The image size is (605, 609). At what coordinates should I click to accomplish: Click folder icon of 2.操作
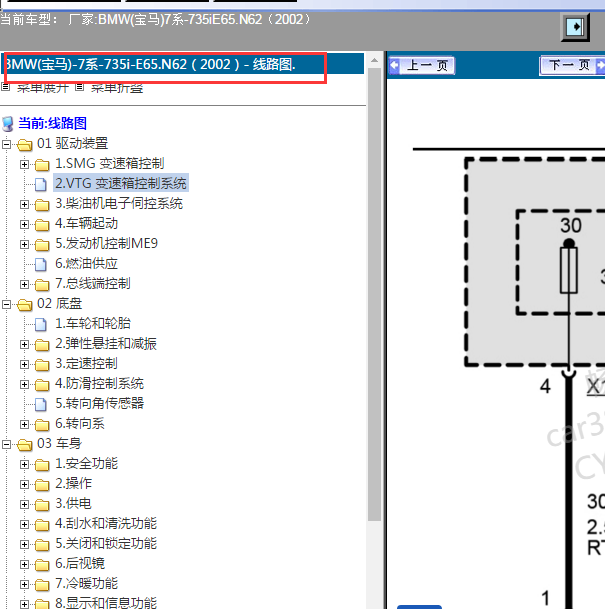42,485
